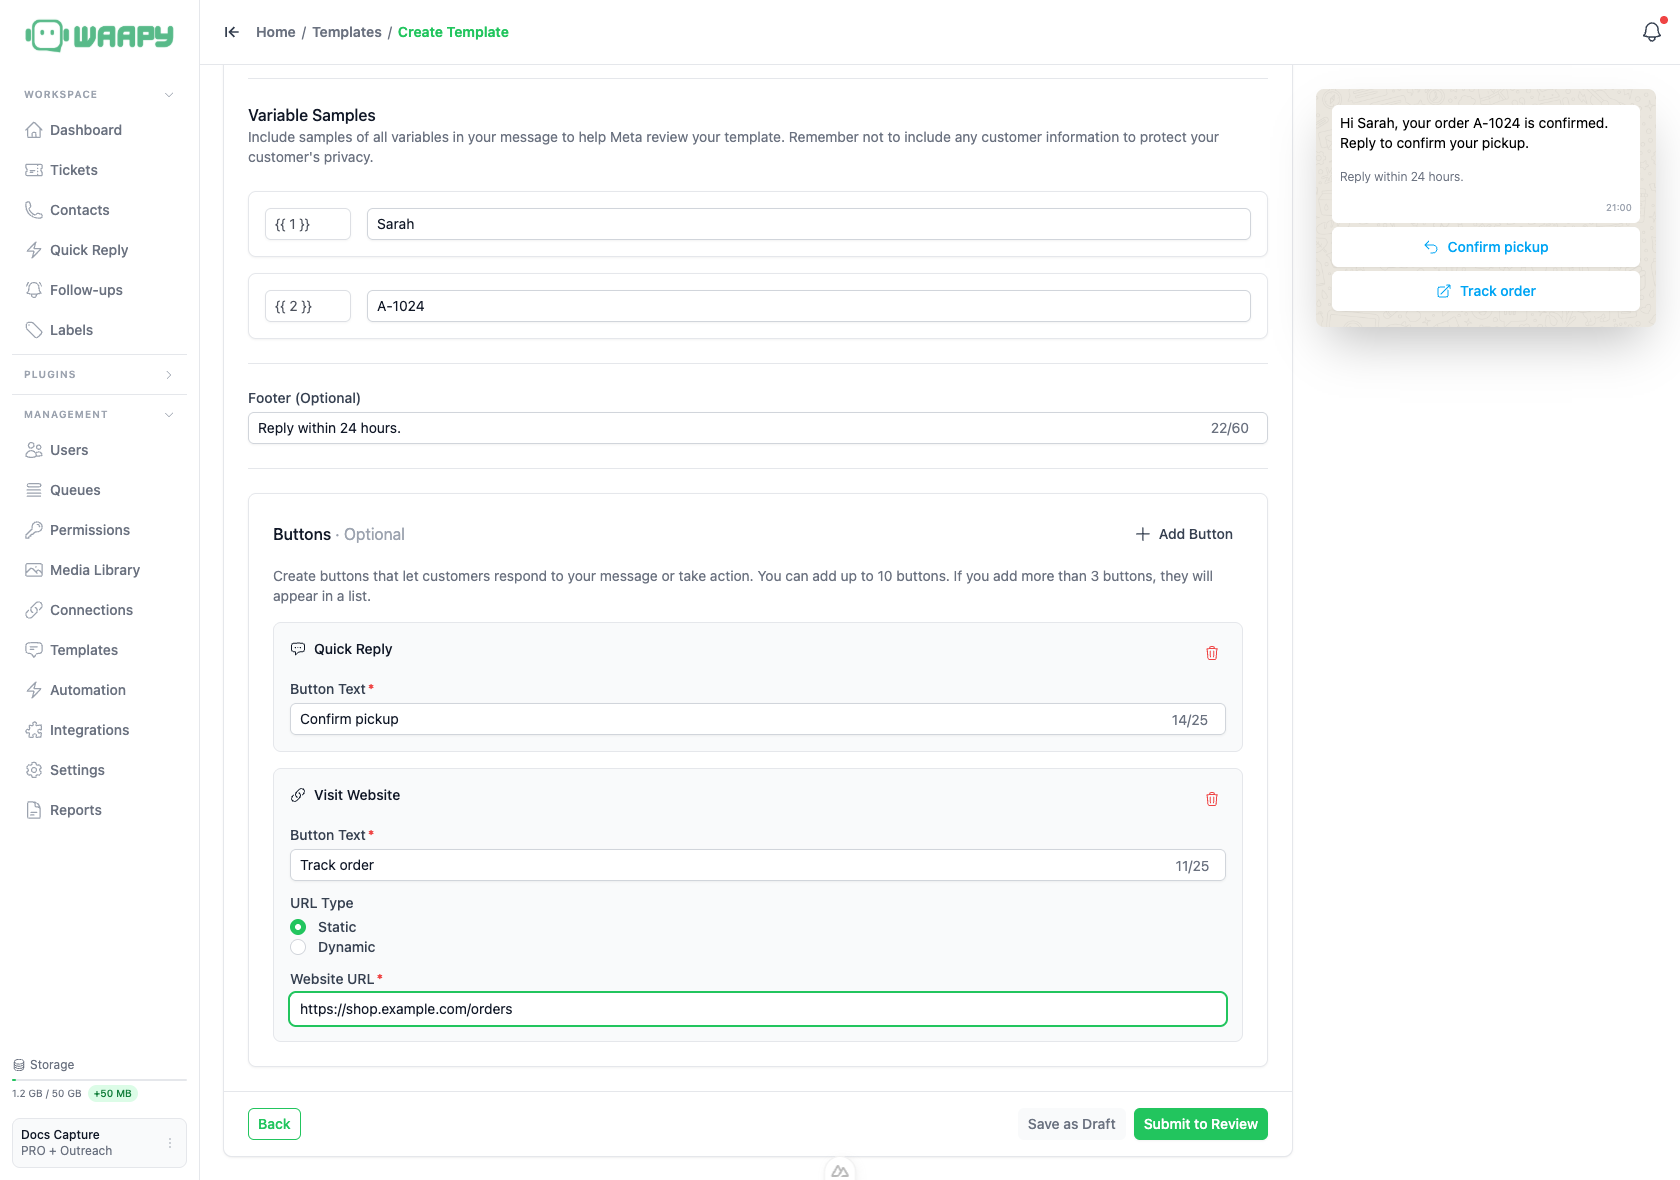Click Submit to Review
The height and width of the screenshot is (1180, 1680).
click(x=1201, y=1124)
